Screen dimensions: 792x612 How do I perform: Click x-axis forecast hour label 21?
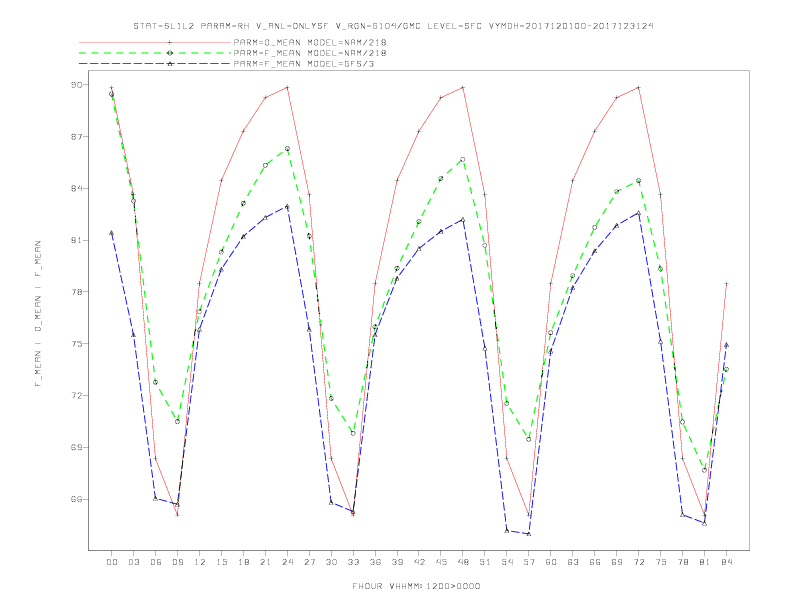[265, 562]
